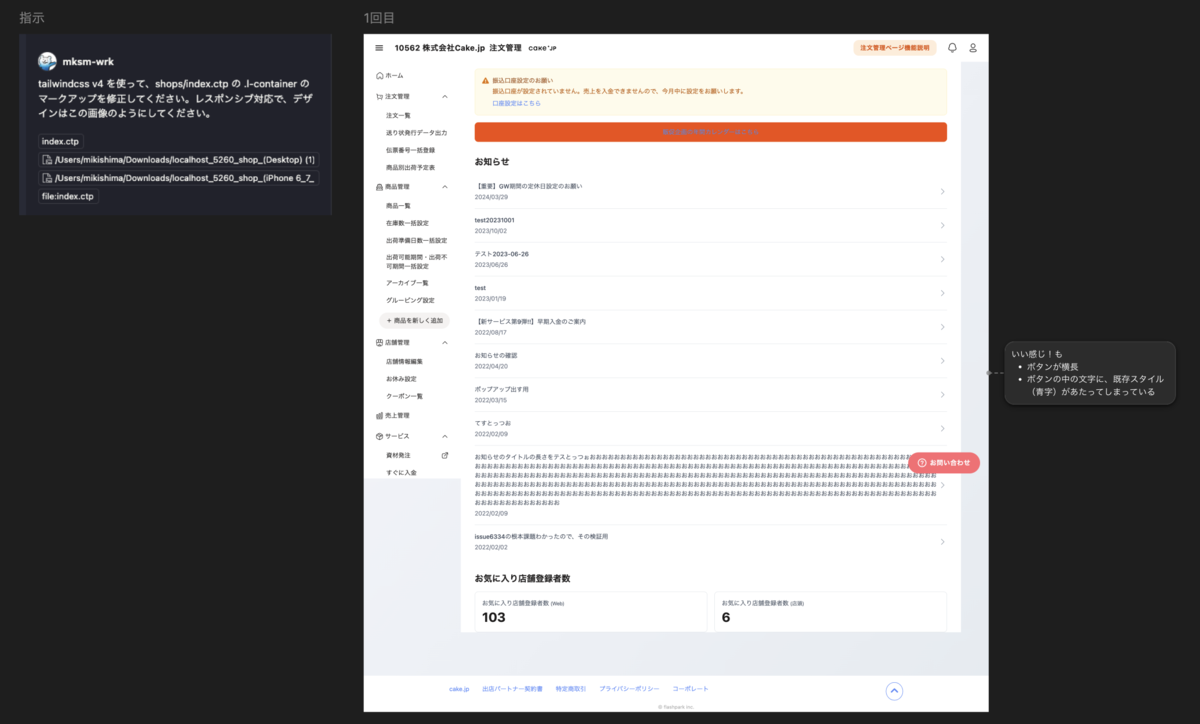Open the てすとっつお notice
Image resolution: width=1200 pixels, height=724 pixels.
pos(710,428)
